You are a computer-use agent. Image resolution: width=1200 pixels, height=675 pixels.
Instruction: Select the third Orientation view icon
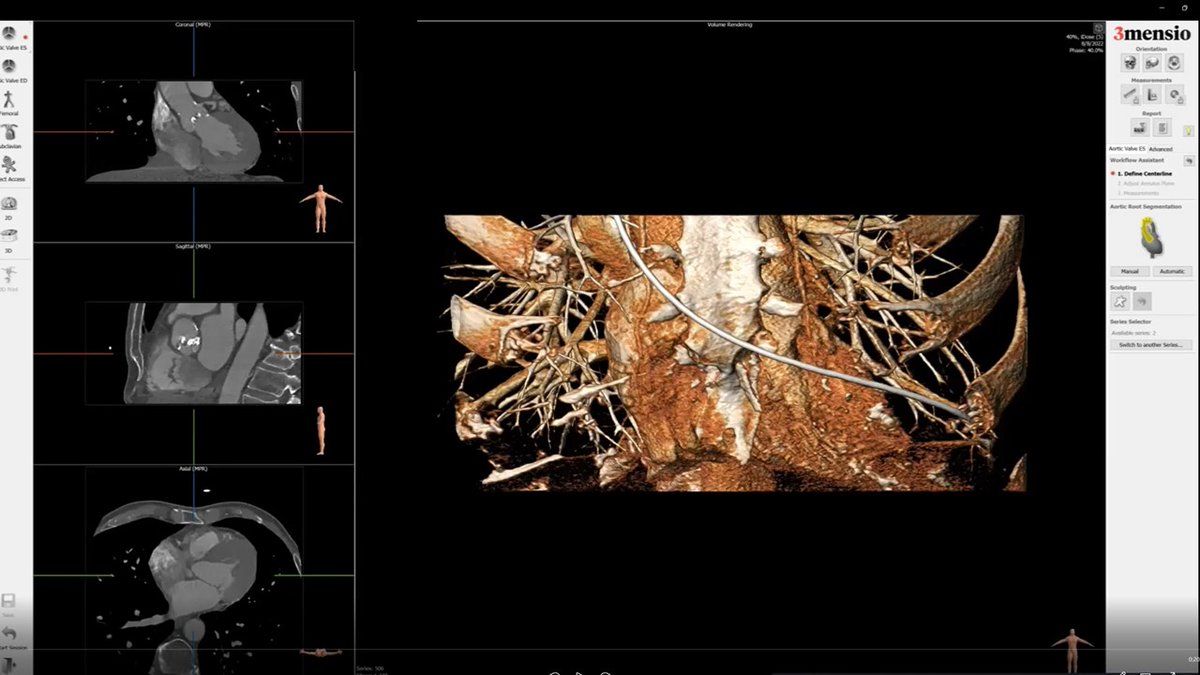pyautogui.click(x=1174, y=62)
